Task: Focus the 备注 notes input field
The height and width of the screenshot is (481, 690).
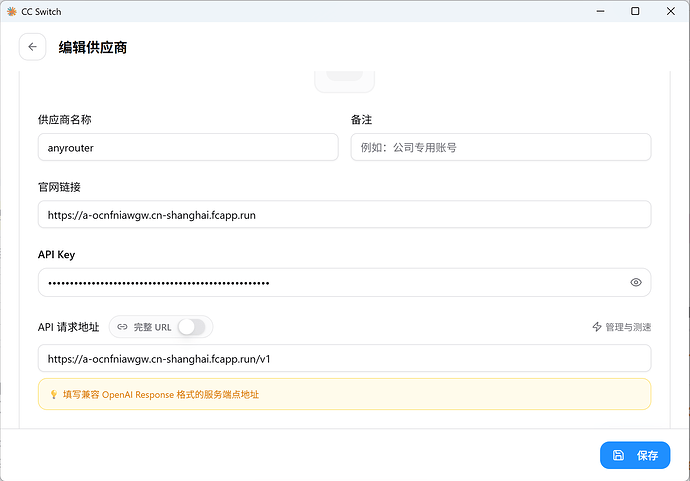Action: point(501,147)
